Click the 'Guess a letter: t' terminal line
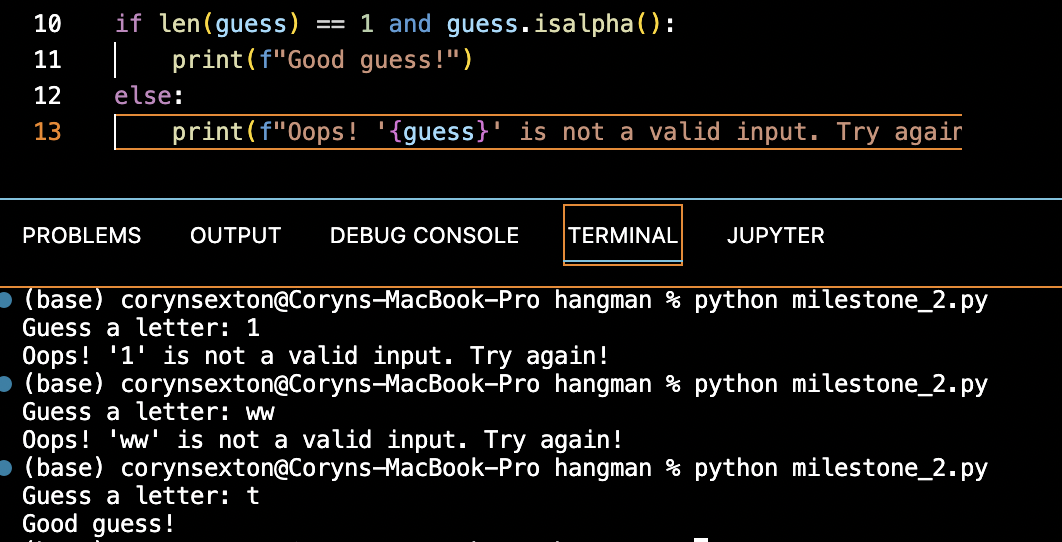This screenshot has height=542, width=1062. 141,496
